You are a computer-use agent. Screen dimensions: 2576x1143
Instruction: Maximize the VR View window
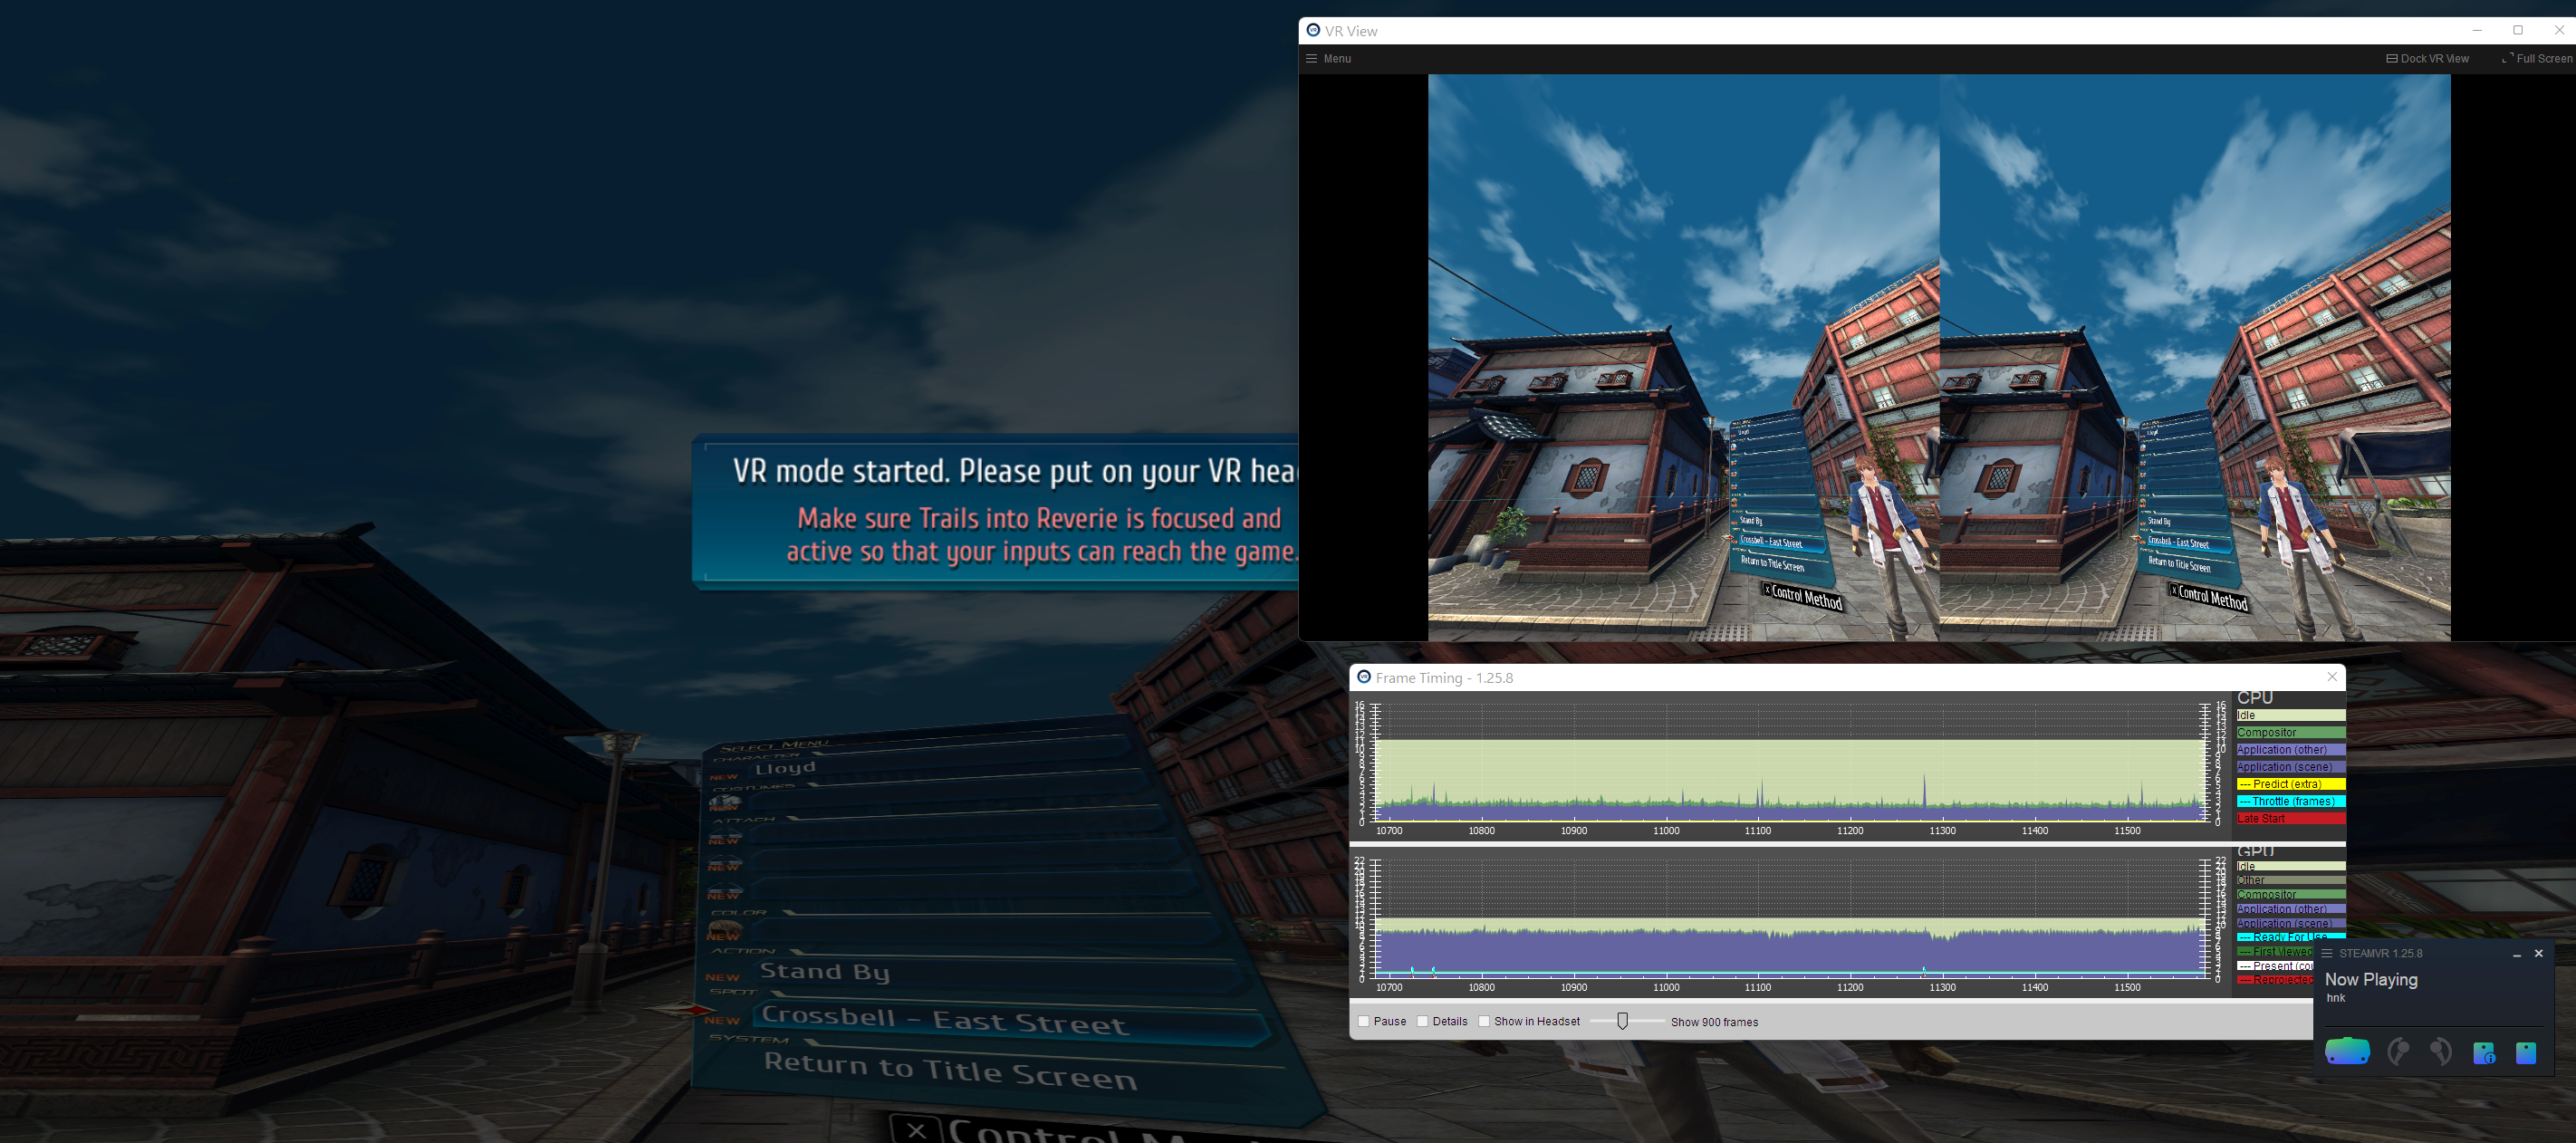tap(2518, 30)
